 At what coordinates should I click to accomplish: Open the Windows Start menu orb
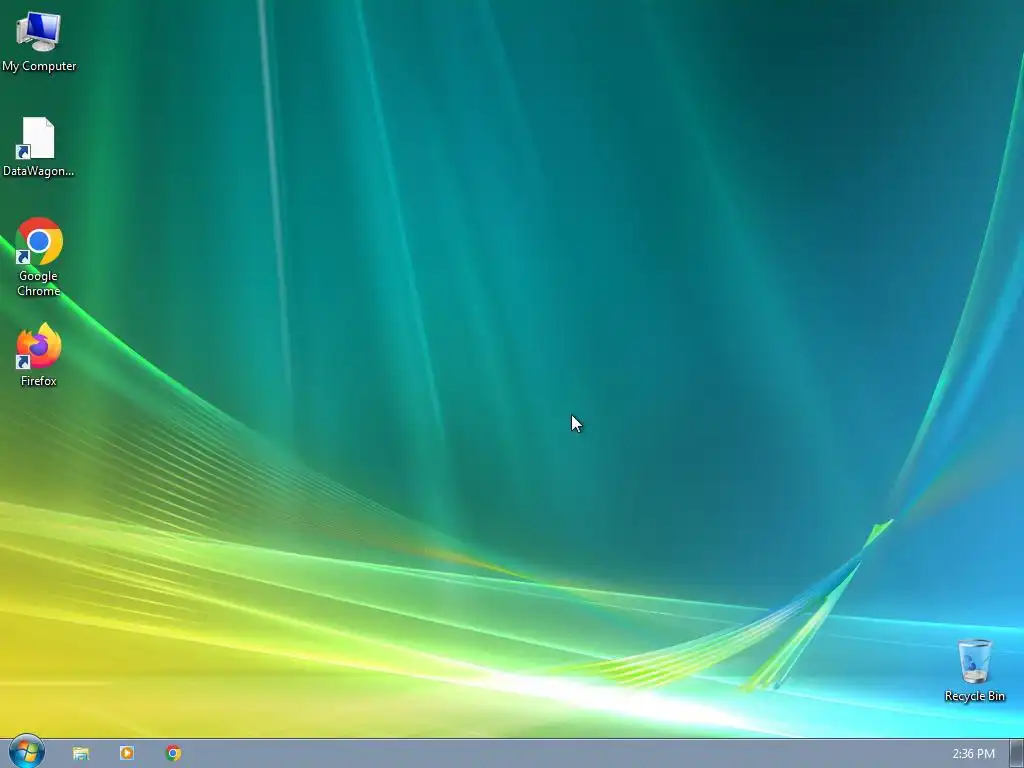pos(27,752)
